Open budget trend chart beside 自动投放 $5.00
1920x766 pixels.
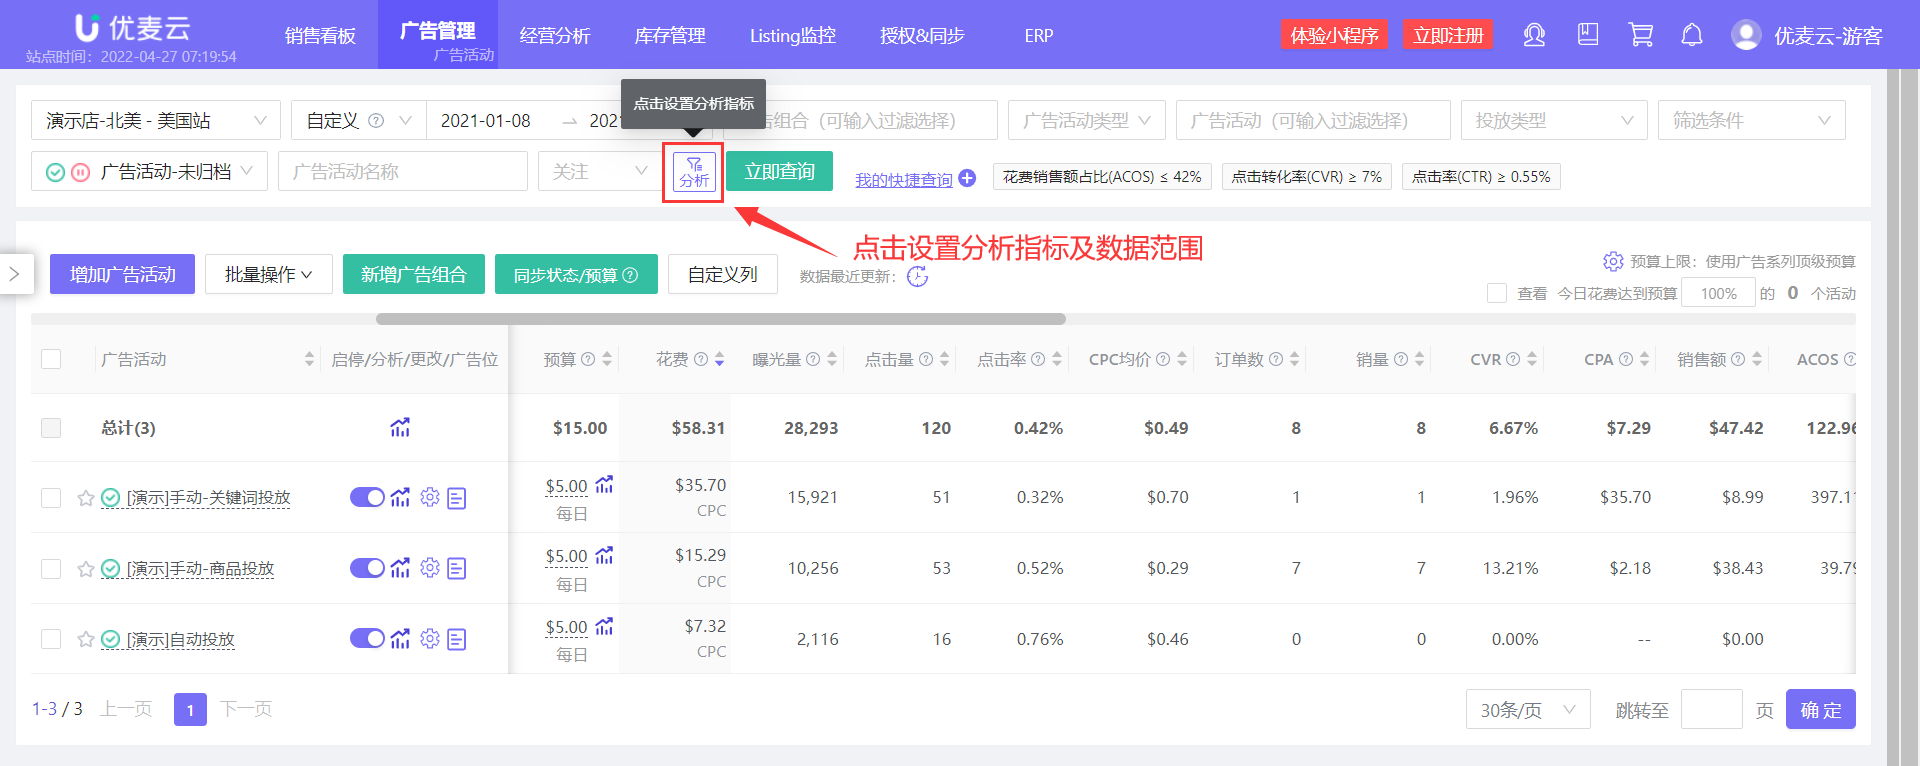tap(604, 626)
